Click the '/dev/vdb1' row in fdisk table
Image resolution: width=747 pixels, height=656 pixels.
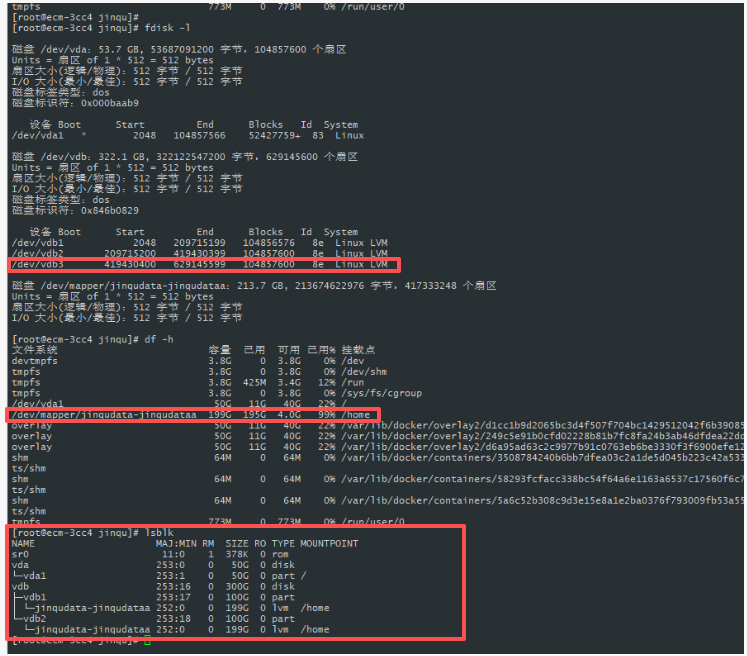200,243
